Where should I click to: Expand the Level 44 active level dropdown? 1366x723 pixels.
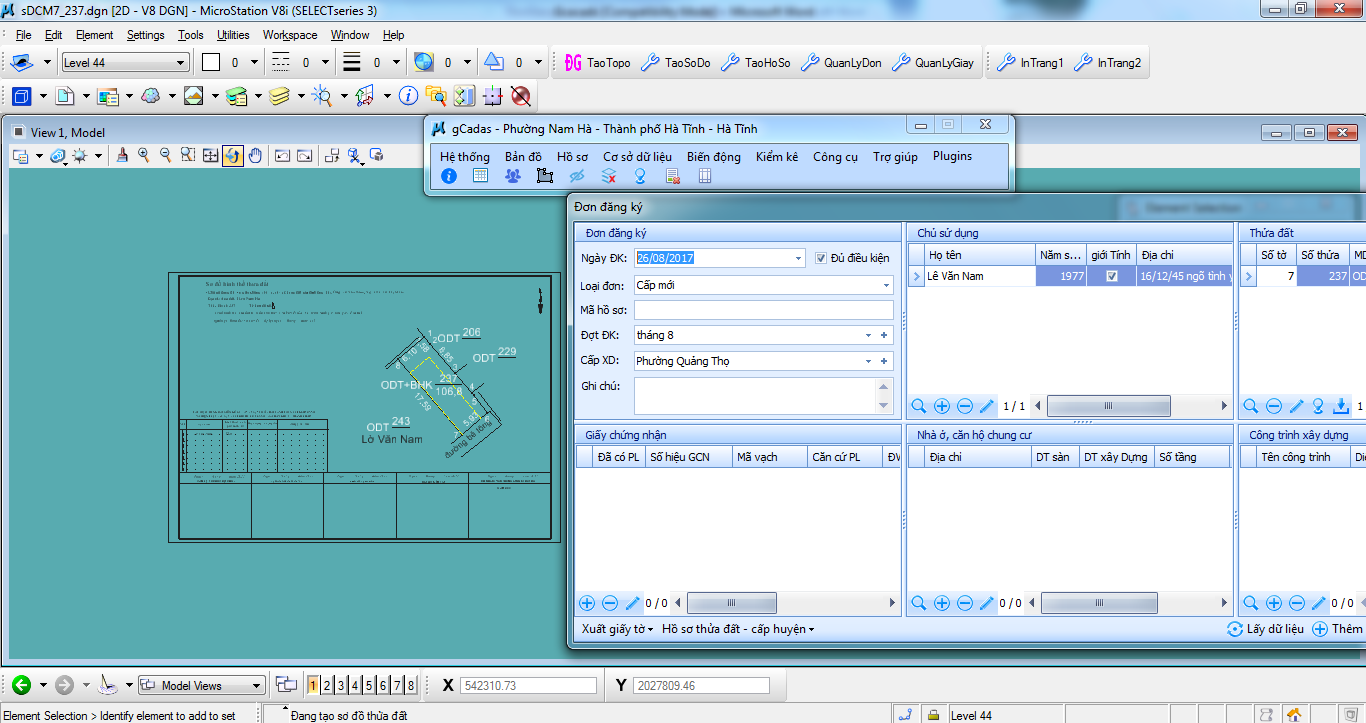click(x=181, y=63)
